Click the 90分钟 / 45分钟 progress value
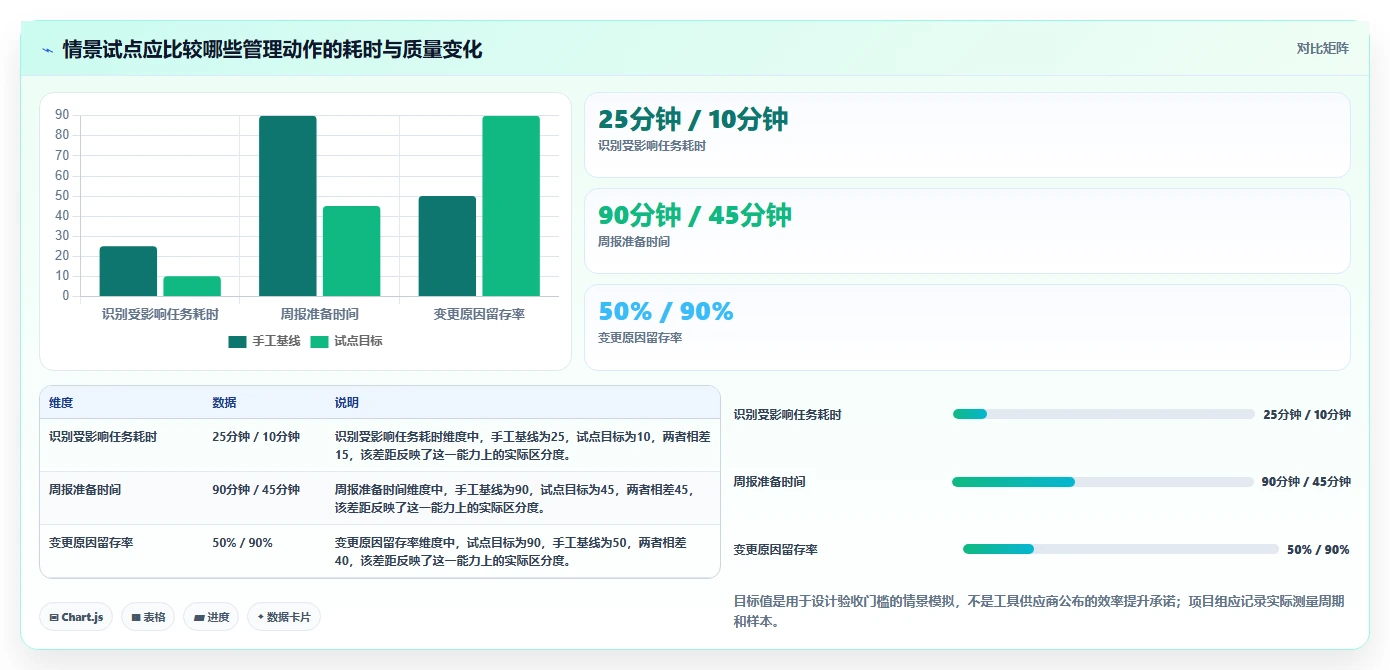The height and width of the screenshot is (670, 1390). click(1306, 482)
